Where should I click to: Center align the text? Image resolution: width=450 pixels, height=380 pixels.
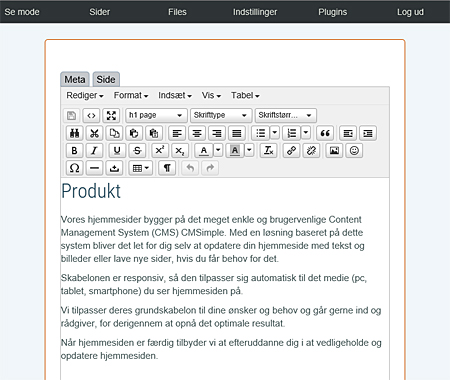pyautogui.click(x=197, y=133)
